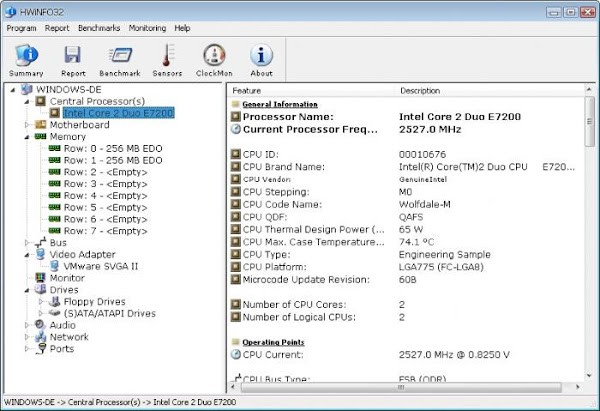
Task: Show the About info icon
Action: point(261,55)
